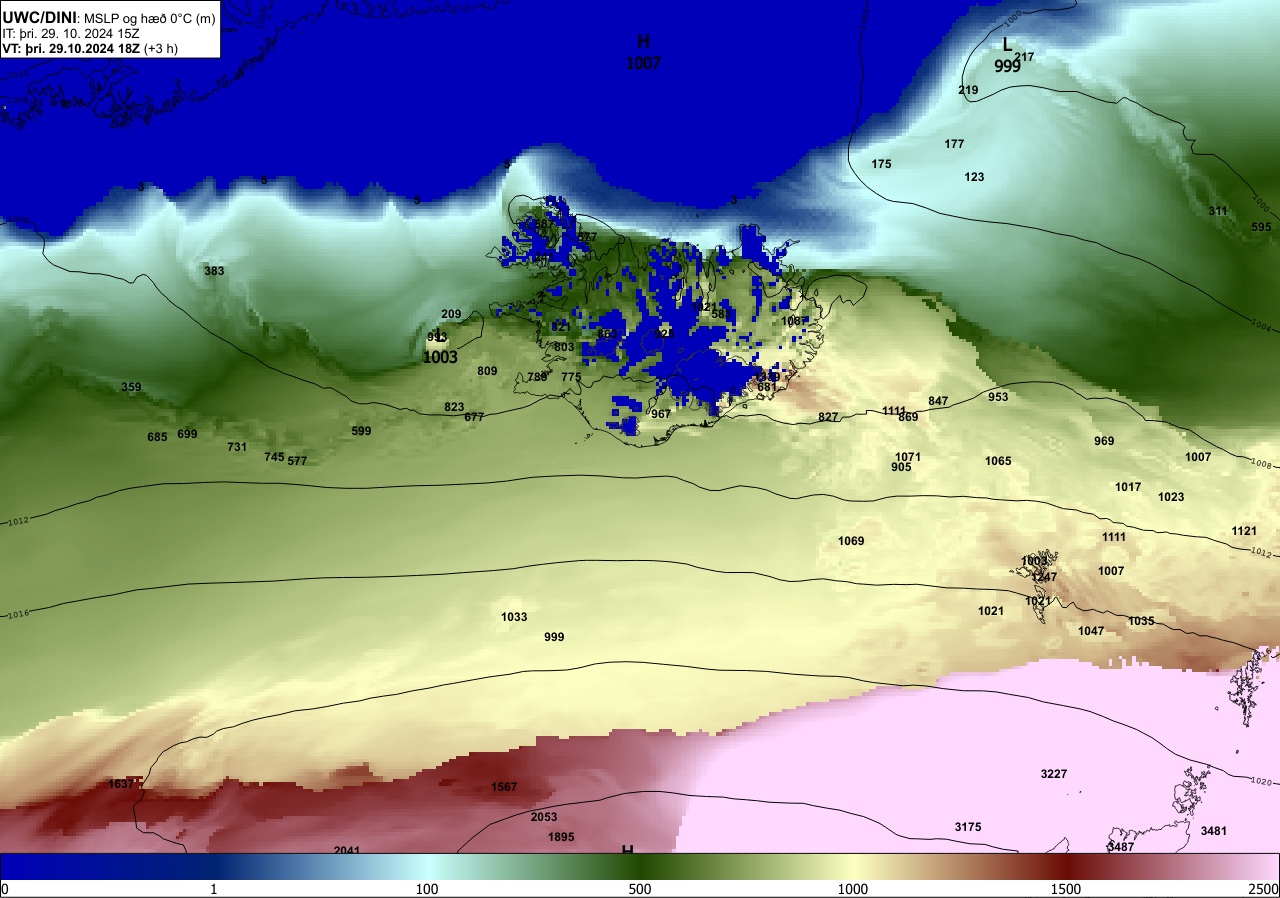
Task: Click the freezing level value 1121
Action: 1244,531
